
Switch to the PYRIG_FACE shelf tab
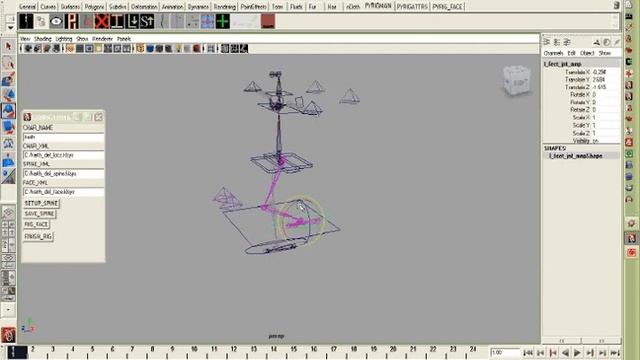tap(447, 7)
